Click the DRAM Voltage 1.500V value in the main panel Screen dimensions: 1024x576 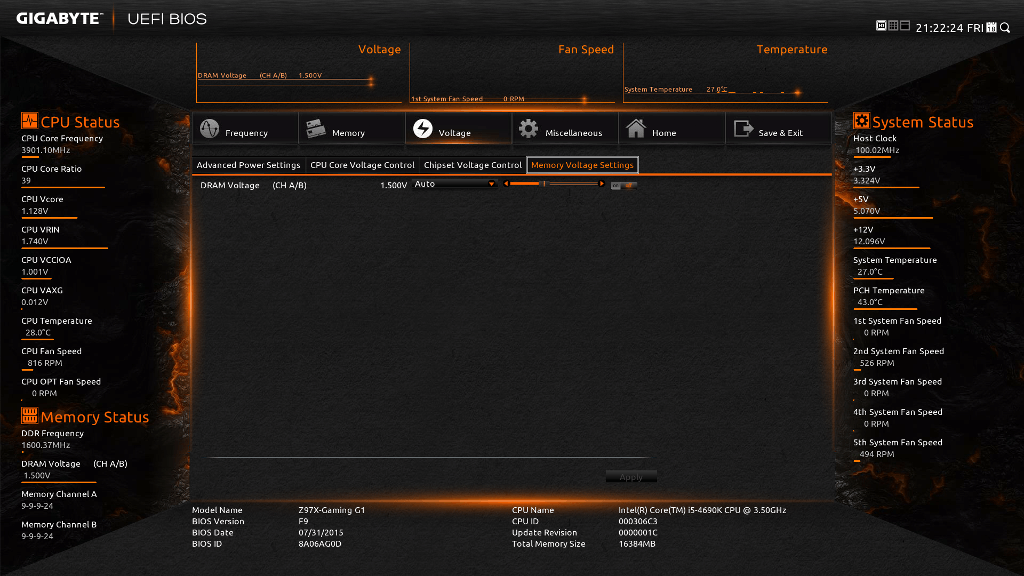point(393,185)
